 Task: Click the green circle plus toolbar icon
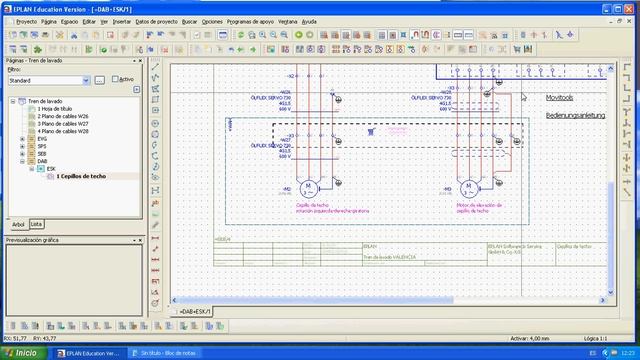299,35
